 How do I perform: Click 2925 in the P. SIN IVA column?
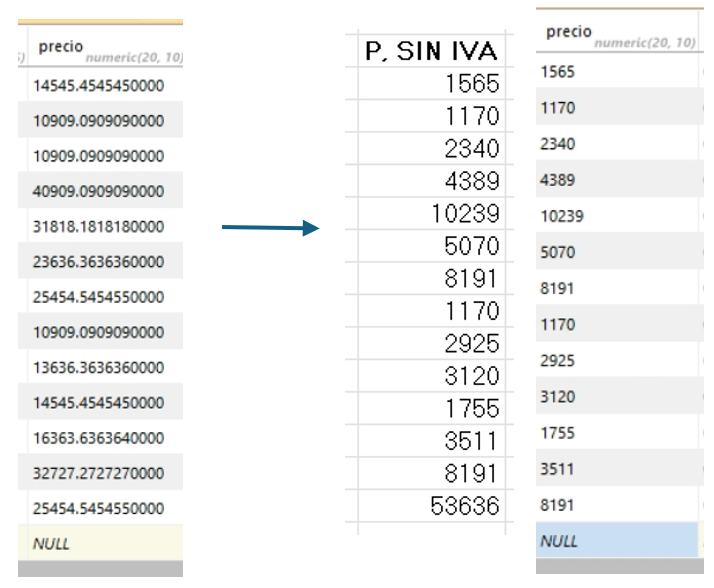pyautogui.click(x=470, y=344)
